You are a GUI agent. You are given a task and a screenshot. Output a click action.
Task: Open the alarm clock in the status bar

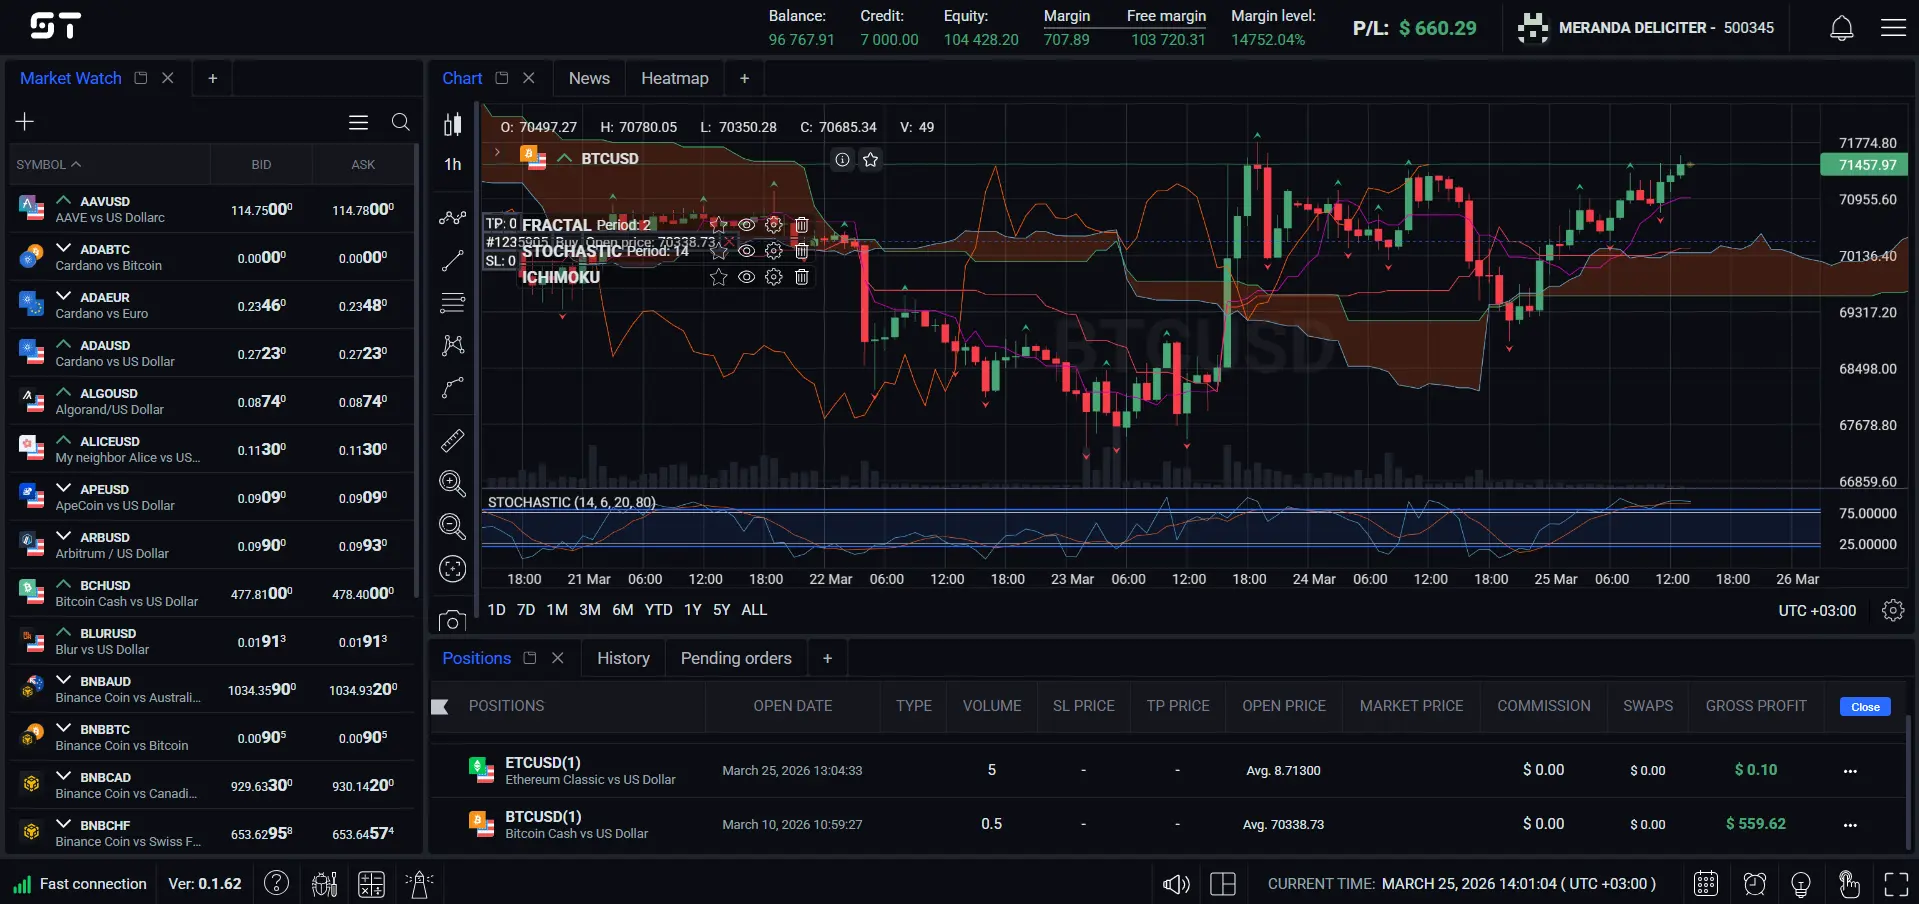point(1754,884)
